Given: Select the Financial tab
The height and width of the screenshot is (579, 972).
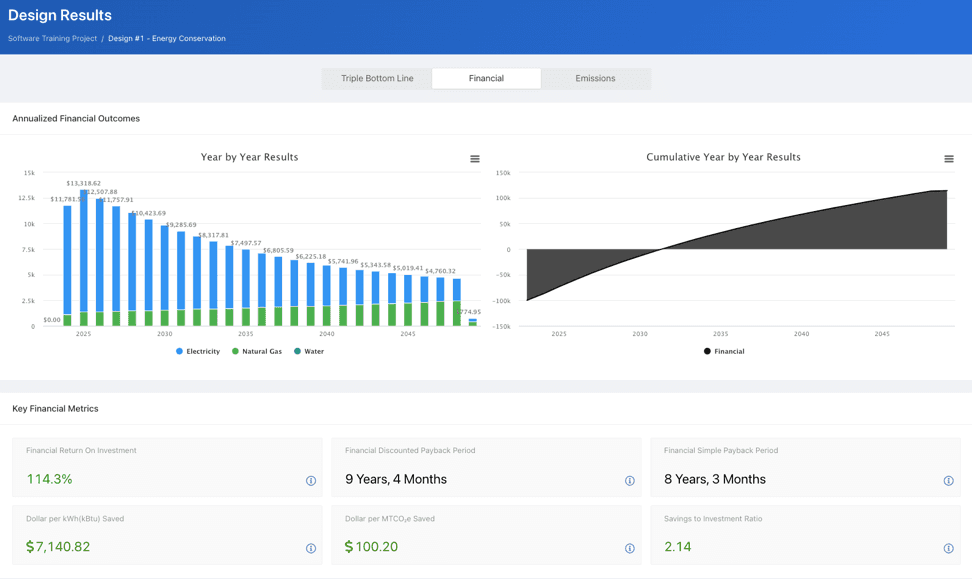Looking at the screenshot, I should 486,78.
